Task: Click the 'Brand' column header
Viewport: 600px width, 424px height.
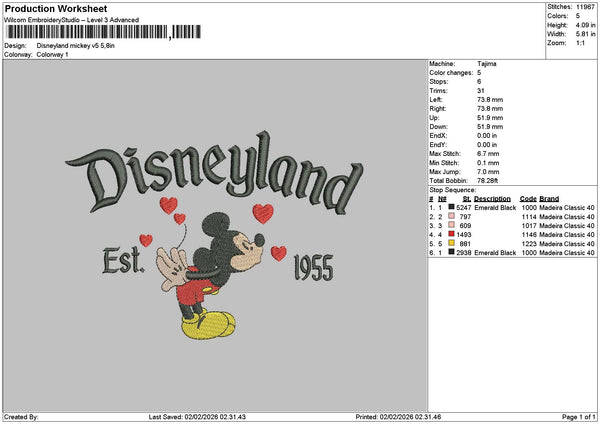Action: [x=549, y=199]
